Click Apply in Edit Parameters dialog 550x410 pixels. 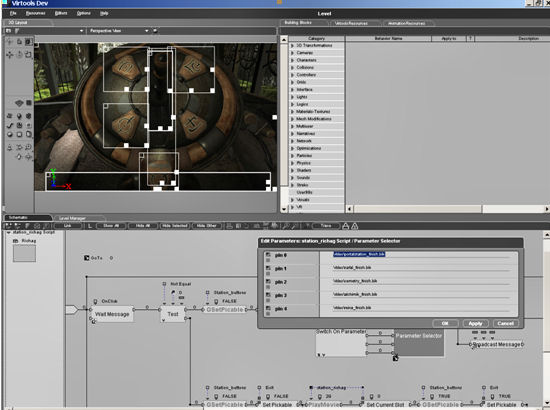[x=475, y=323]
